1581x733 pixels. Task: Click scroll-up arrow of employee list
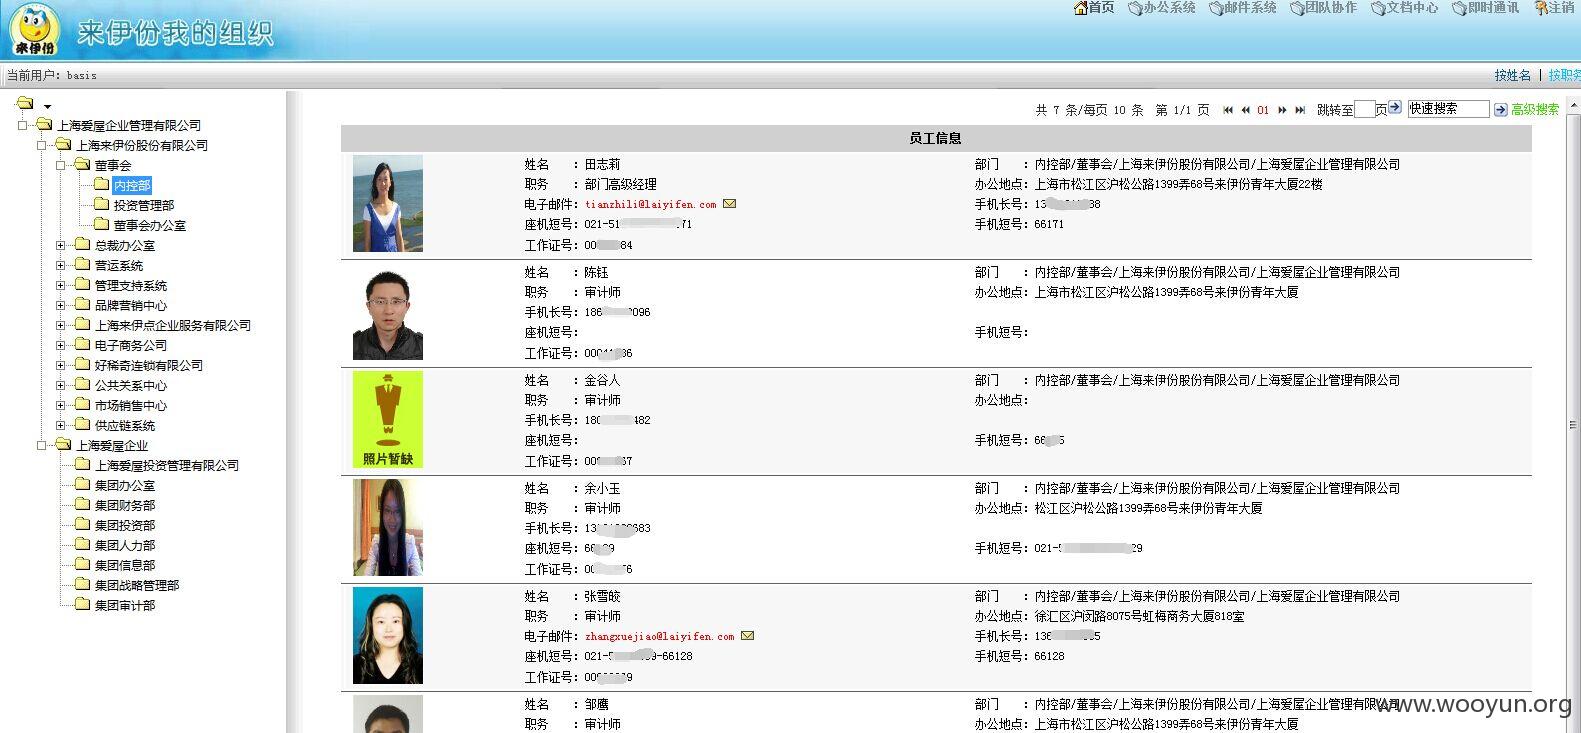coord(1573,104)
